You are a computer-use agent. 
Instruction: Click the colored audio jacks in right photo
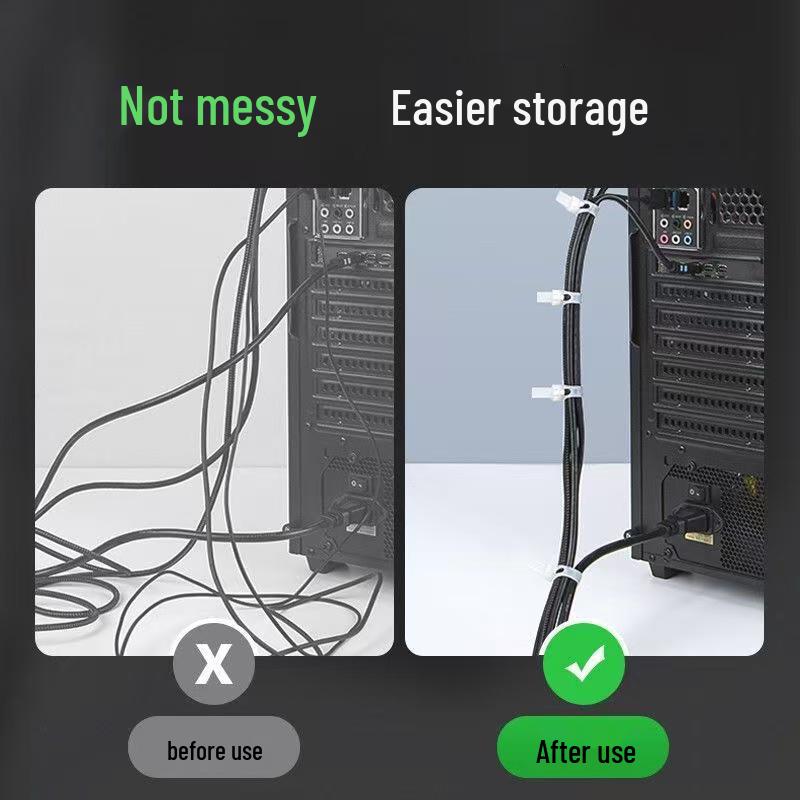(x=676, y=231)
